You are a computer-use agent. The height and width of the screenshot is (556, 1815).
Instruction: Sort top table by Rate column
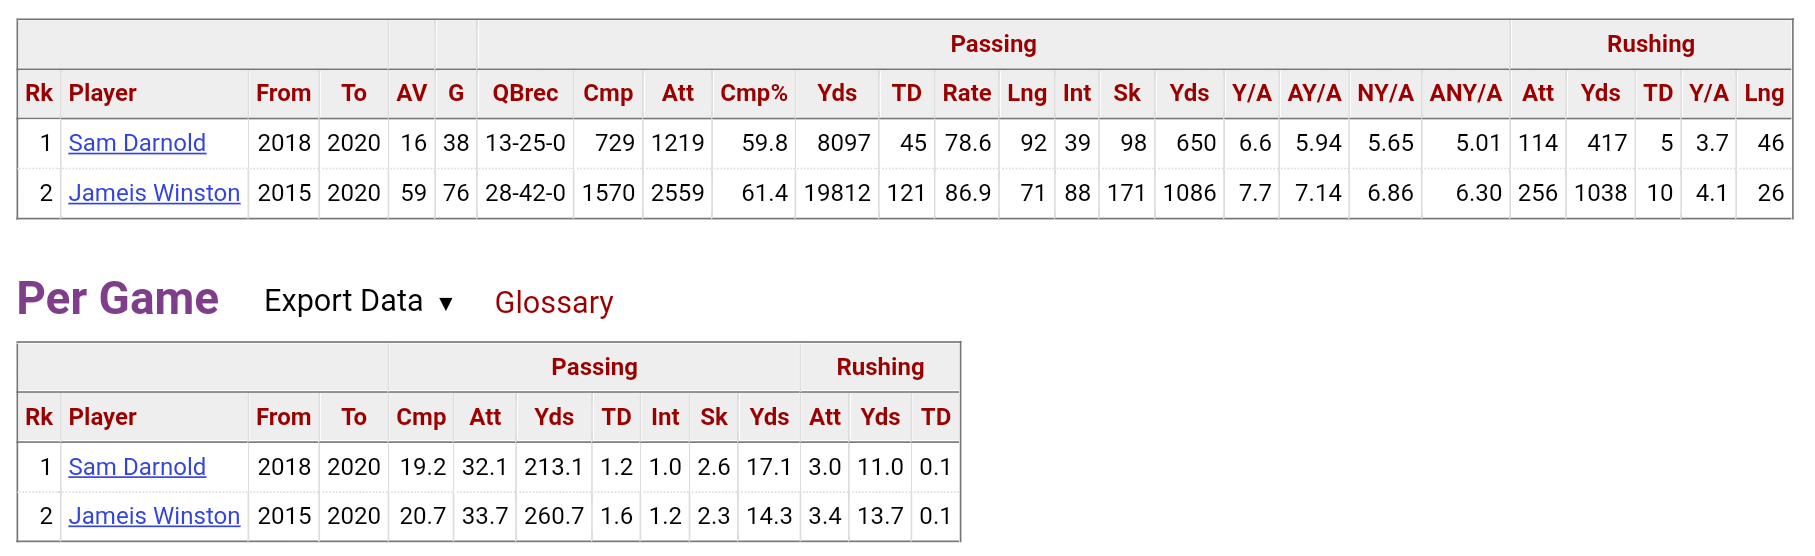point(966,94)
